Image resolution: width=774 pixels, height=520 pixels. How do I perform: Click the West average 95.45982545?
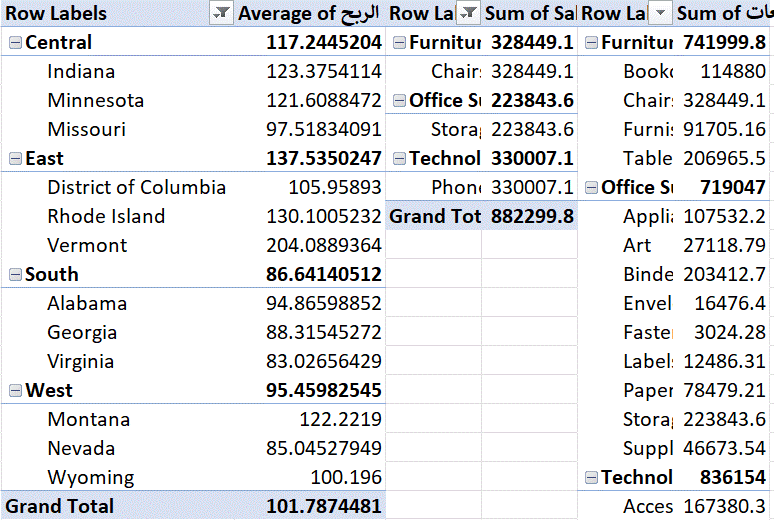click(324, 391)
